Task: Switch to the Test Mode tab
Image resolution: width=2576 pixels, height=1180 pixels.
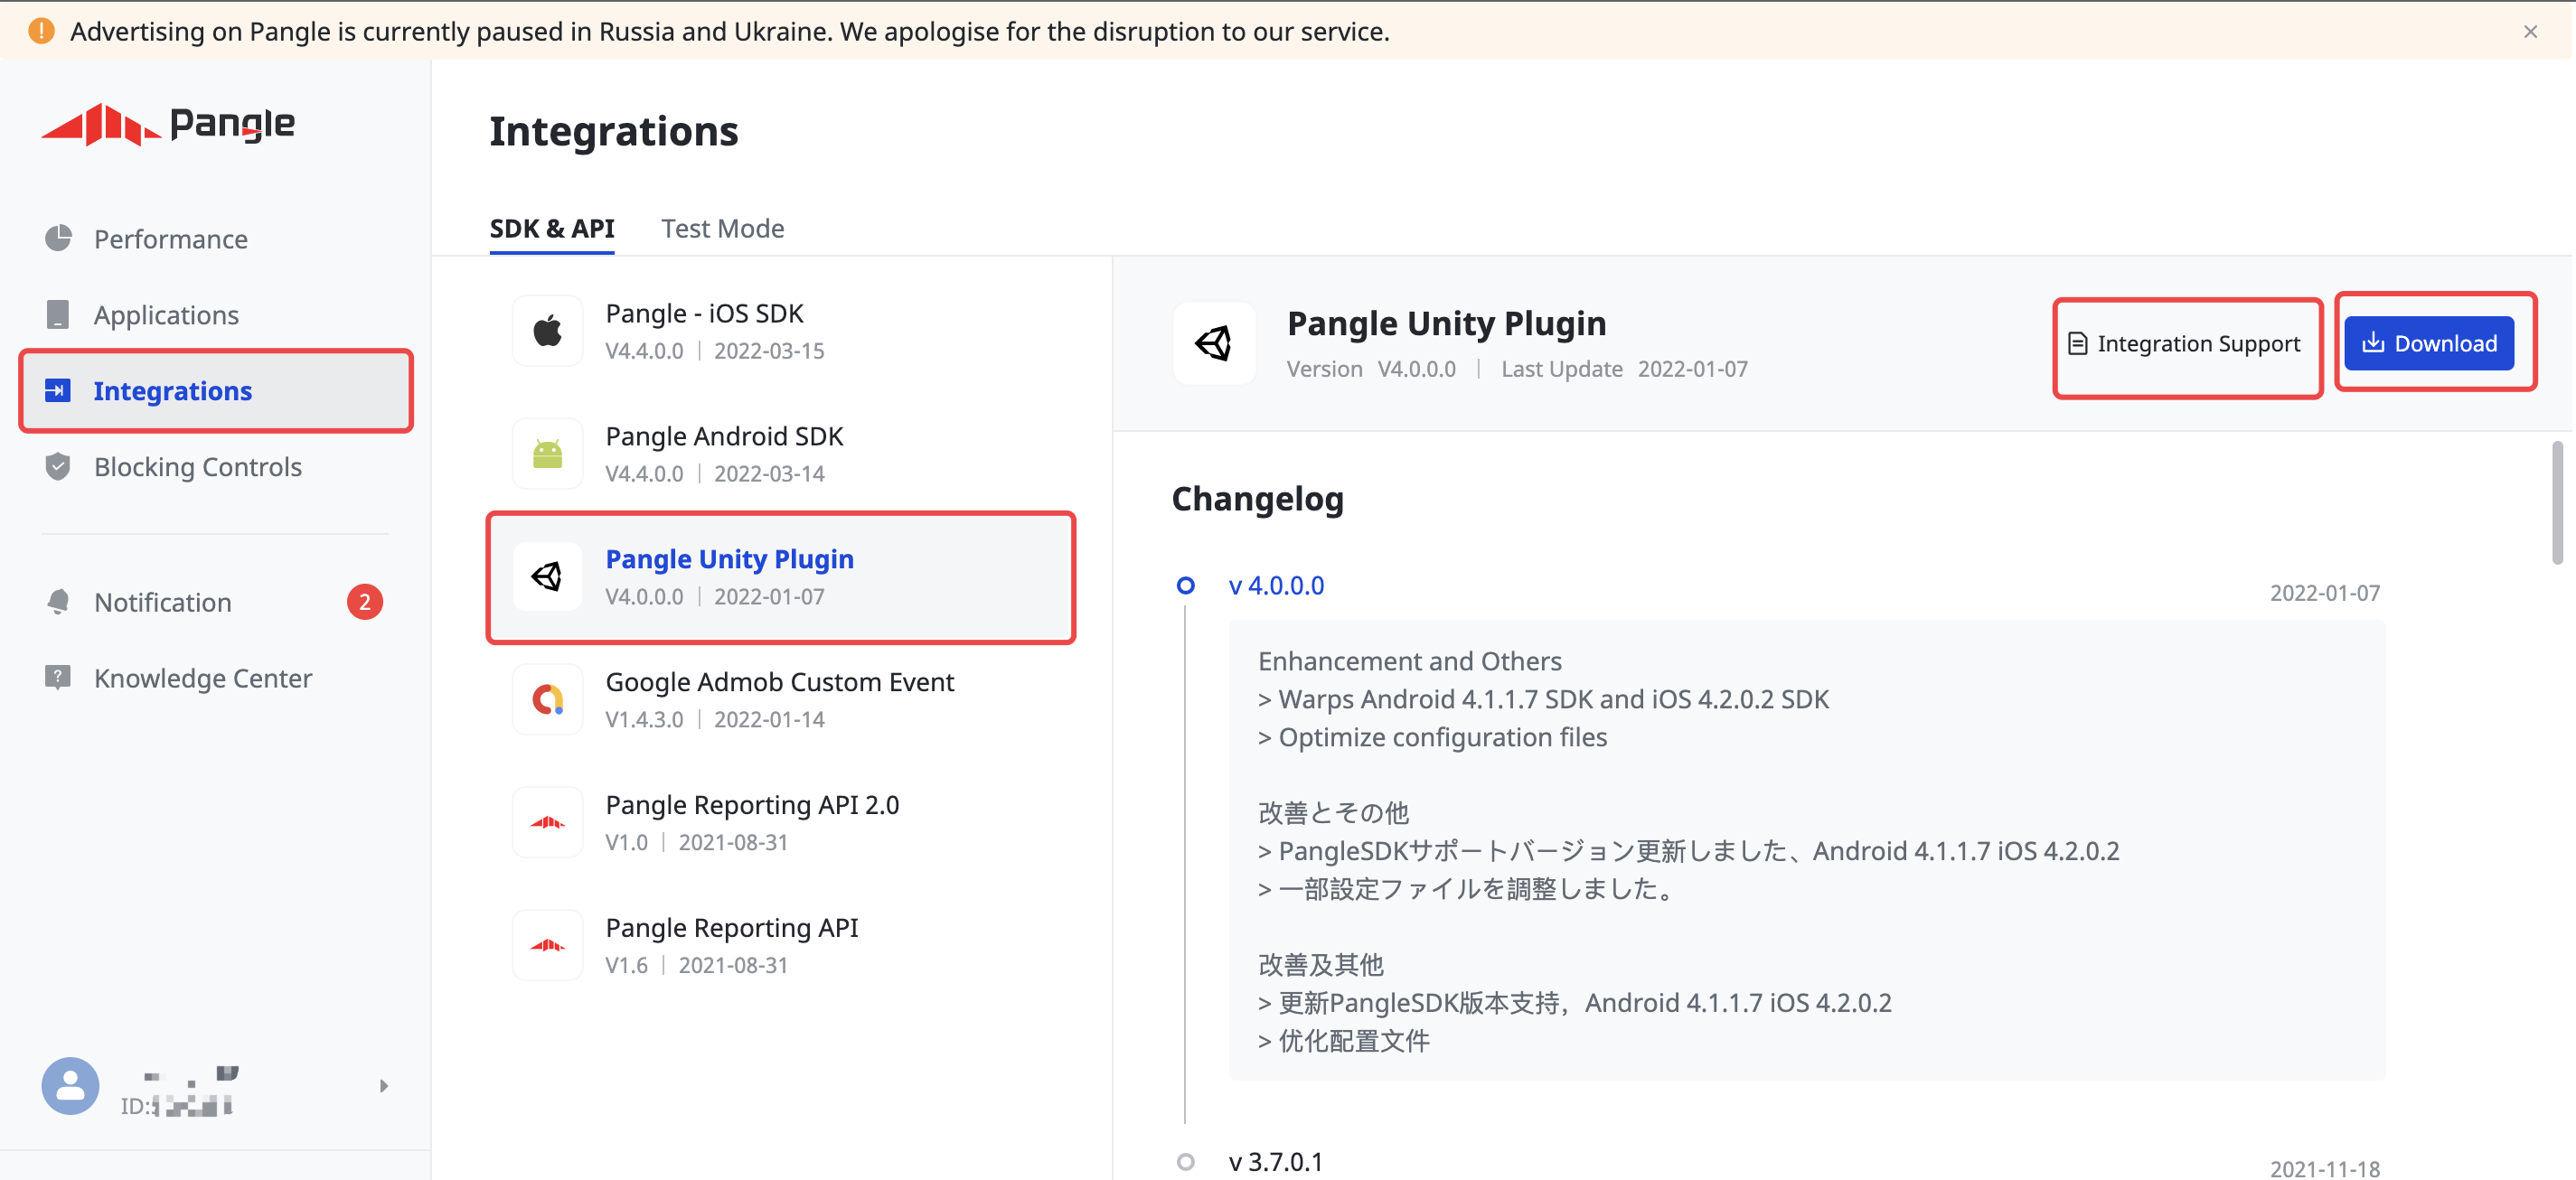Action: (x=722, y=229)
